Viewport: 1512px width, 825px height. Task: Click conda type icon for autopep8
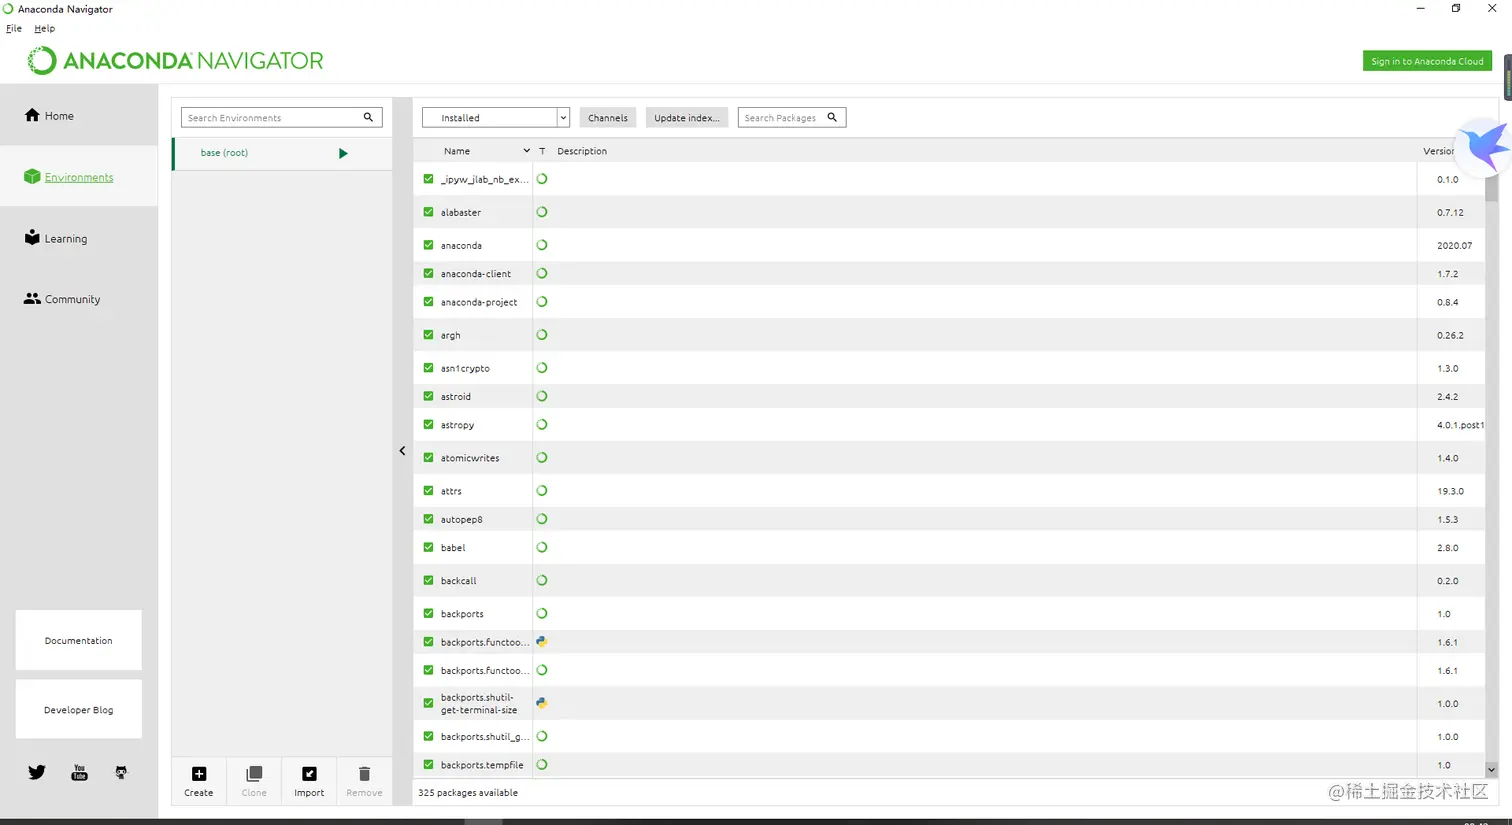point(542,519)
